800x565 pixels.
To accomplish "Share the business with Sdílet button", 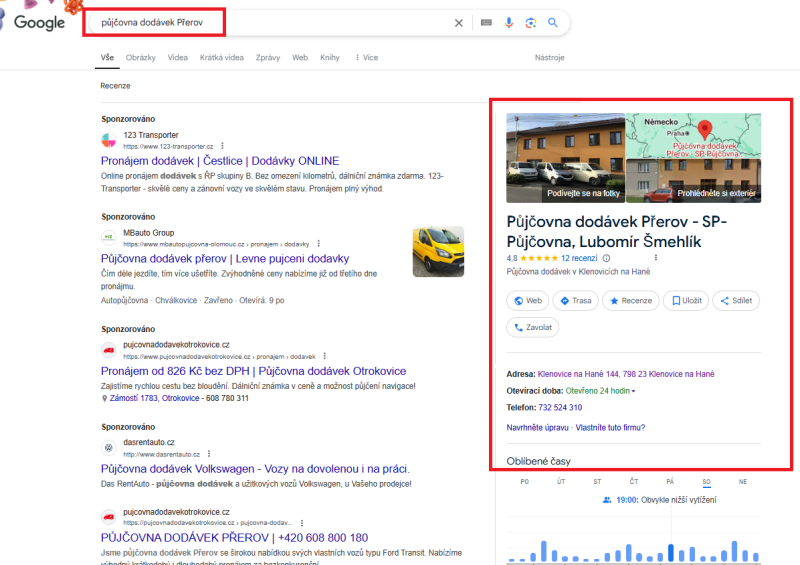I will tap(736, 301).
